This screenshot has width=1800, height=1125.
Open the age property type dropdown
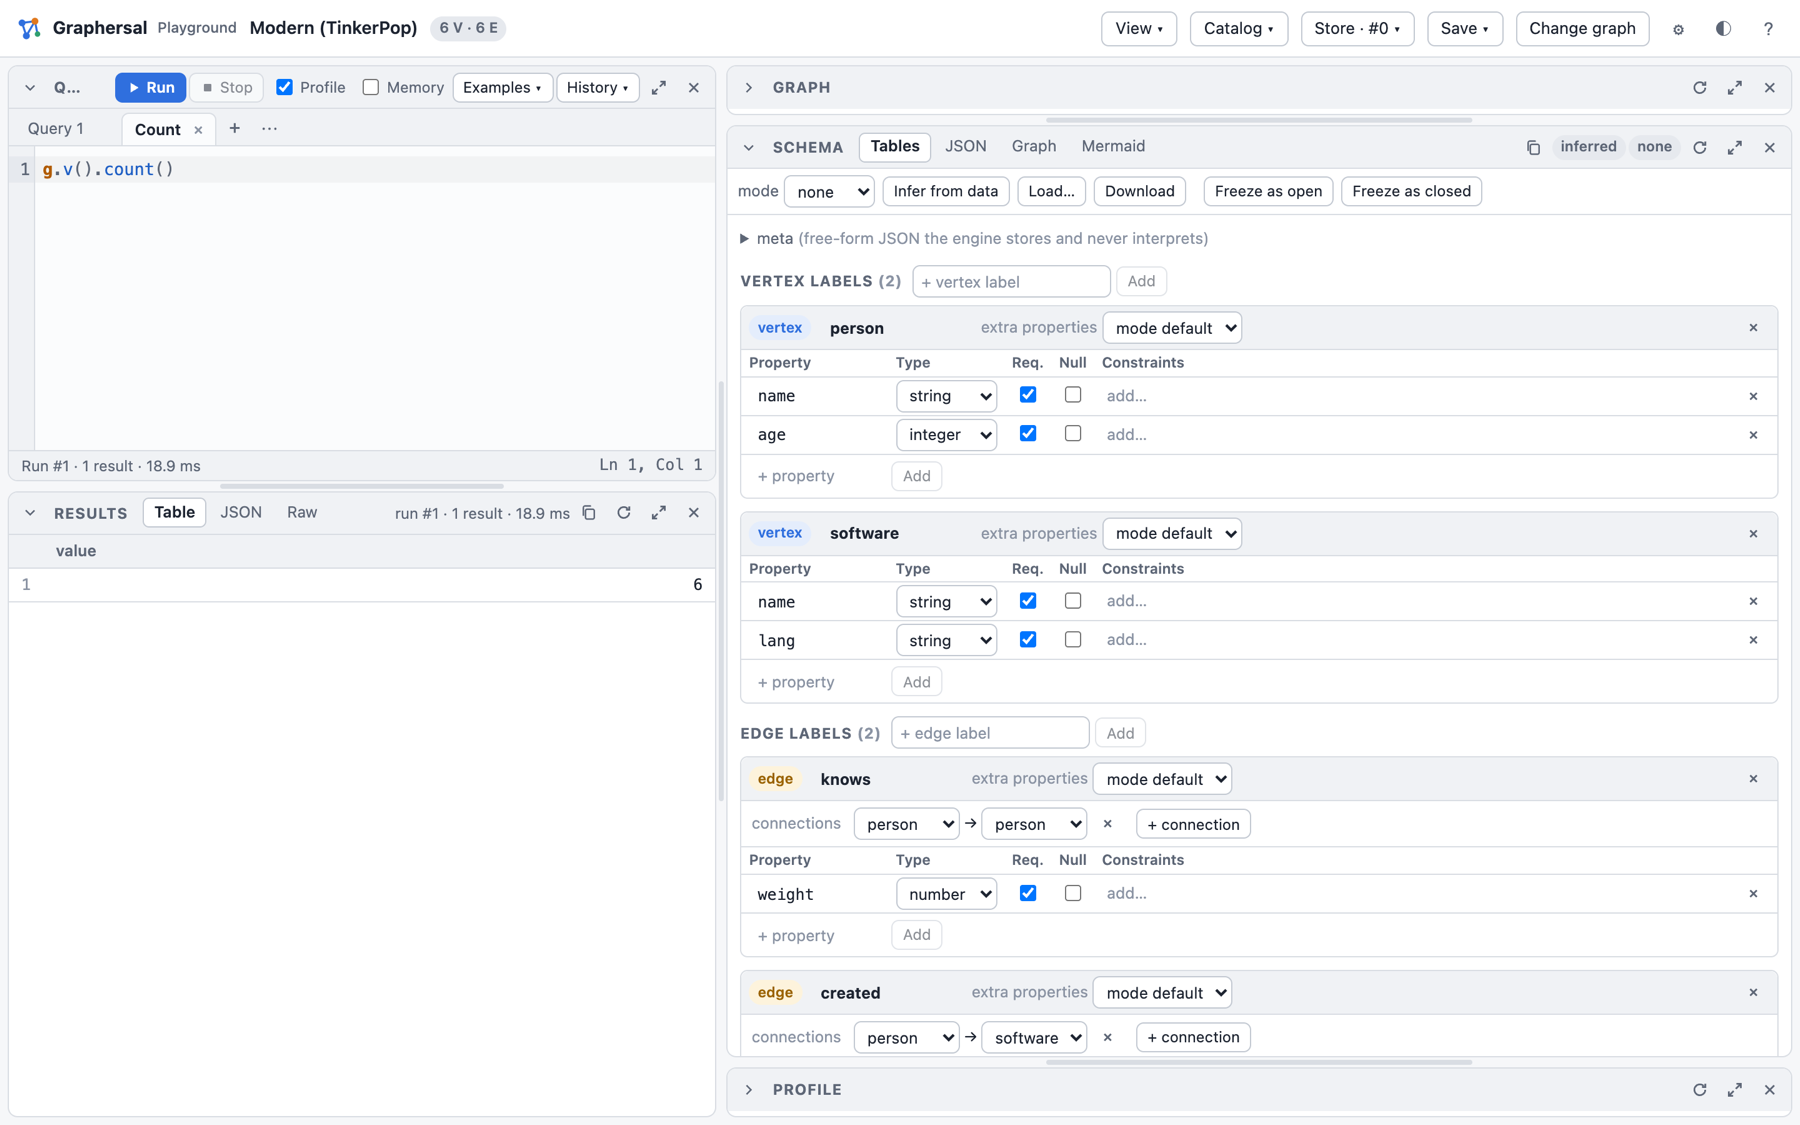click(x=946, y=435)
